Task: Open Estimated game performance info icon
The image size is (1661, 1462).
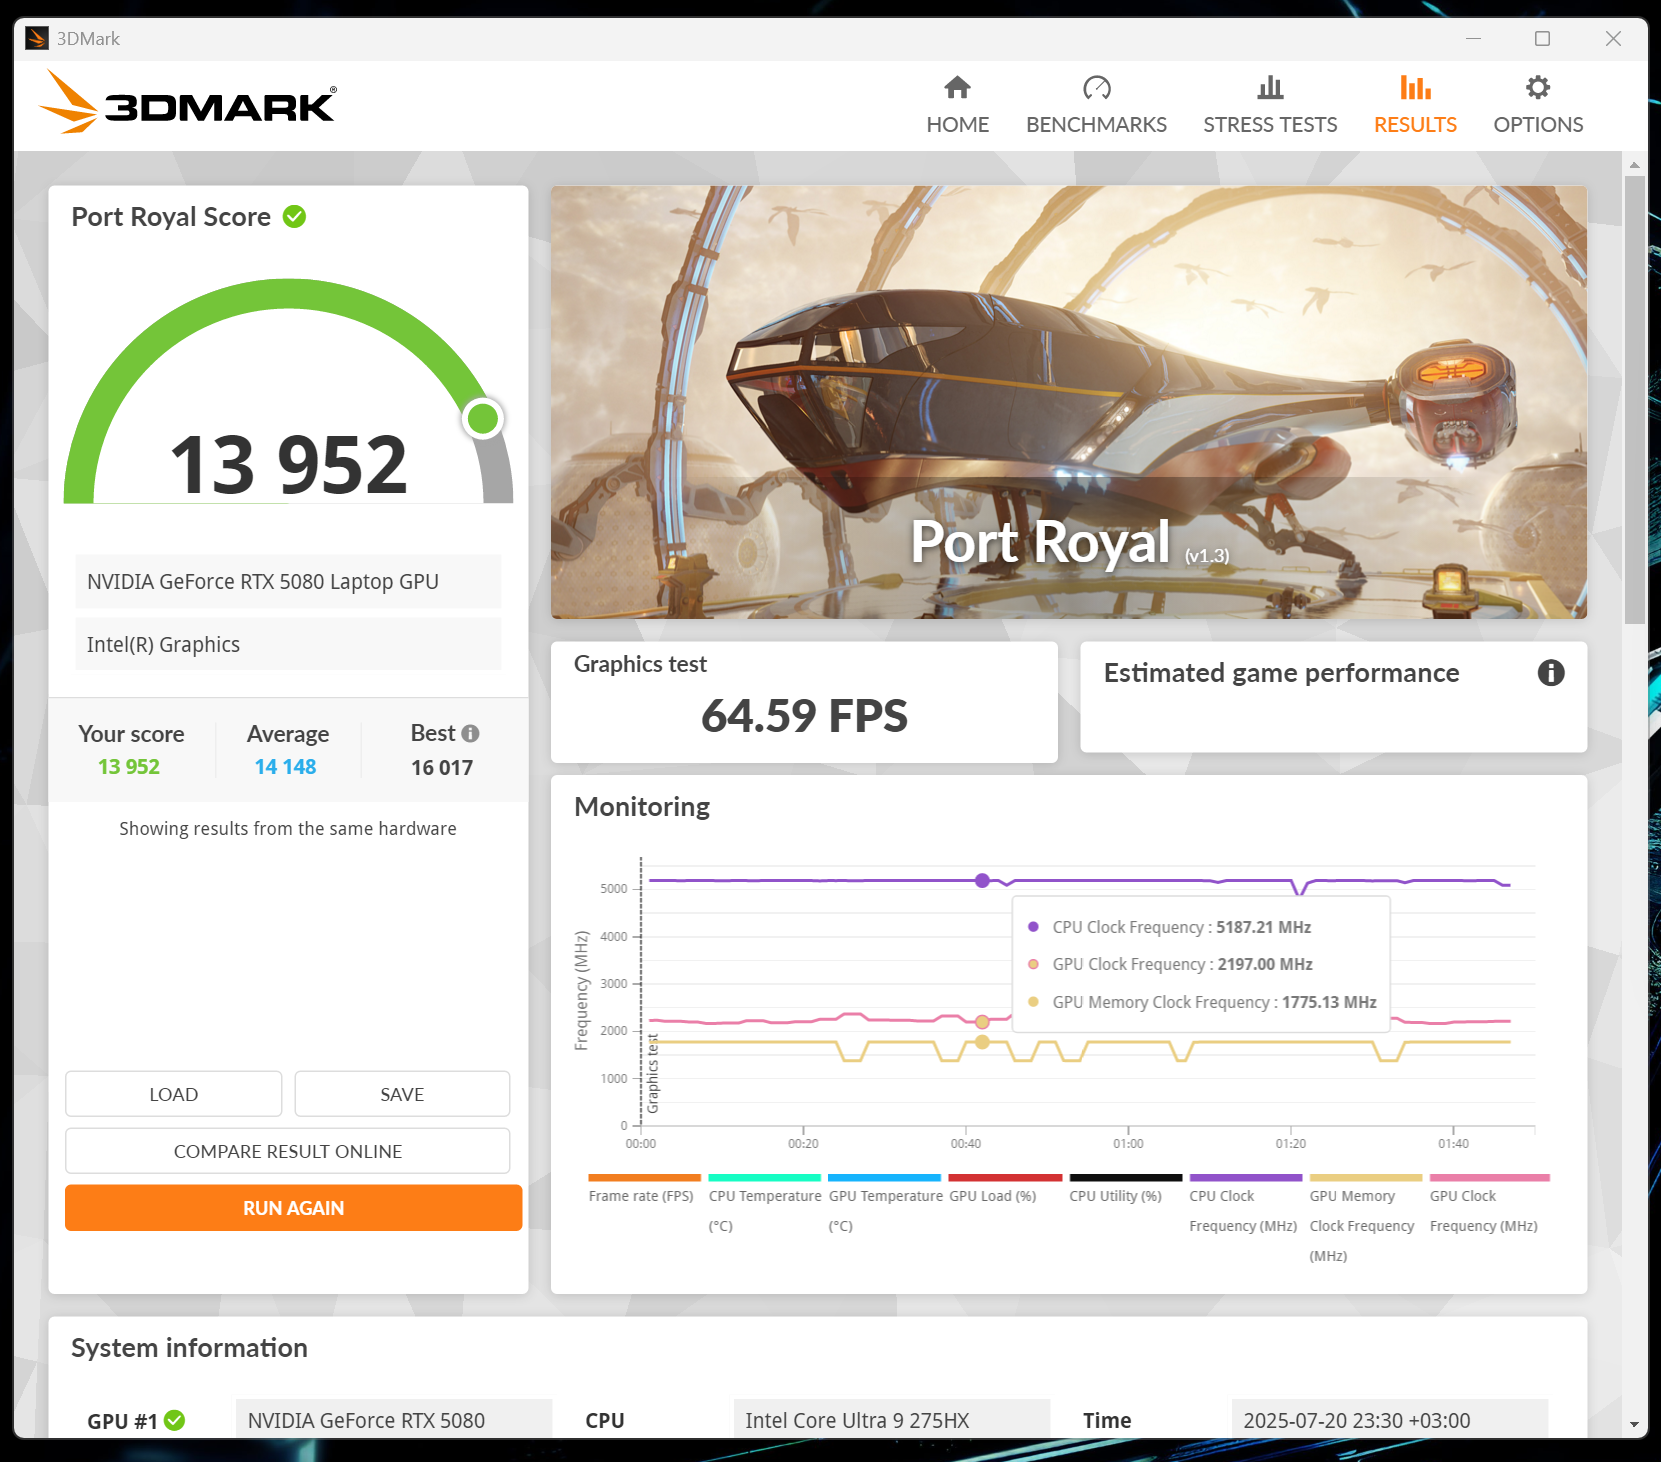Action: 1550,673
